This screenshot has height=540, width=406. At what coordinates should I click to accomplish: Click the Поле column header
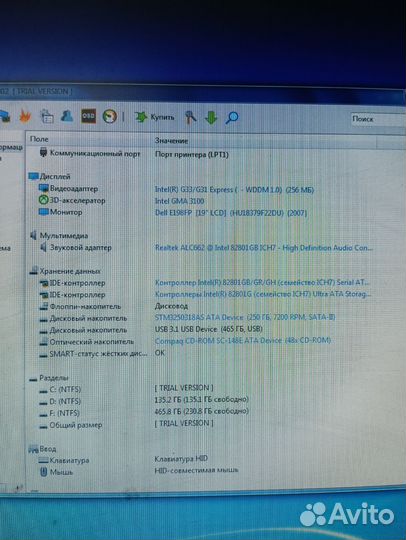pyautogui.click(x=89, y=139)
